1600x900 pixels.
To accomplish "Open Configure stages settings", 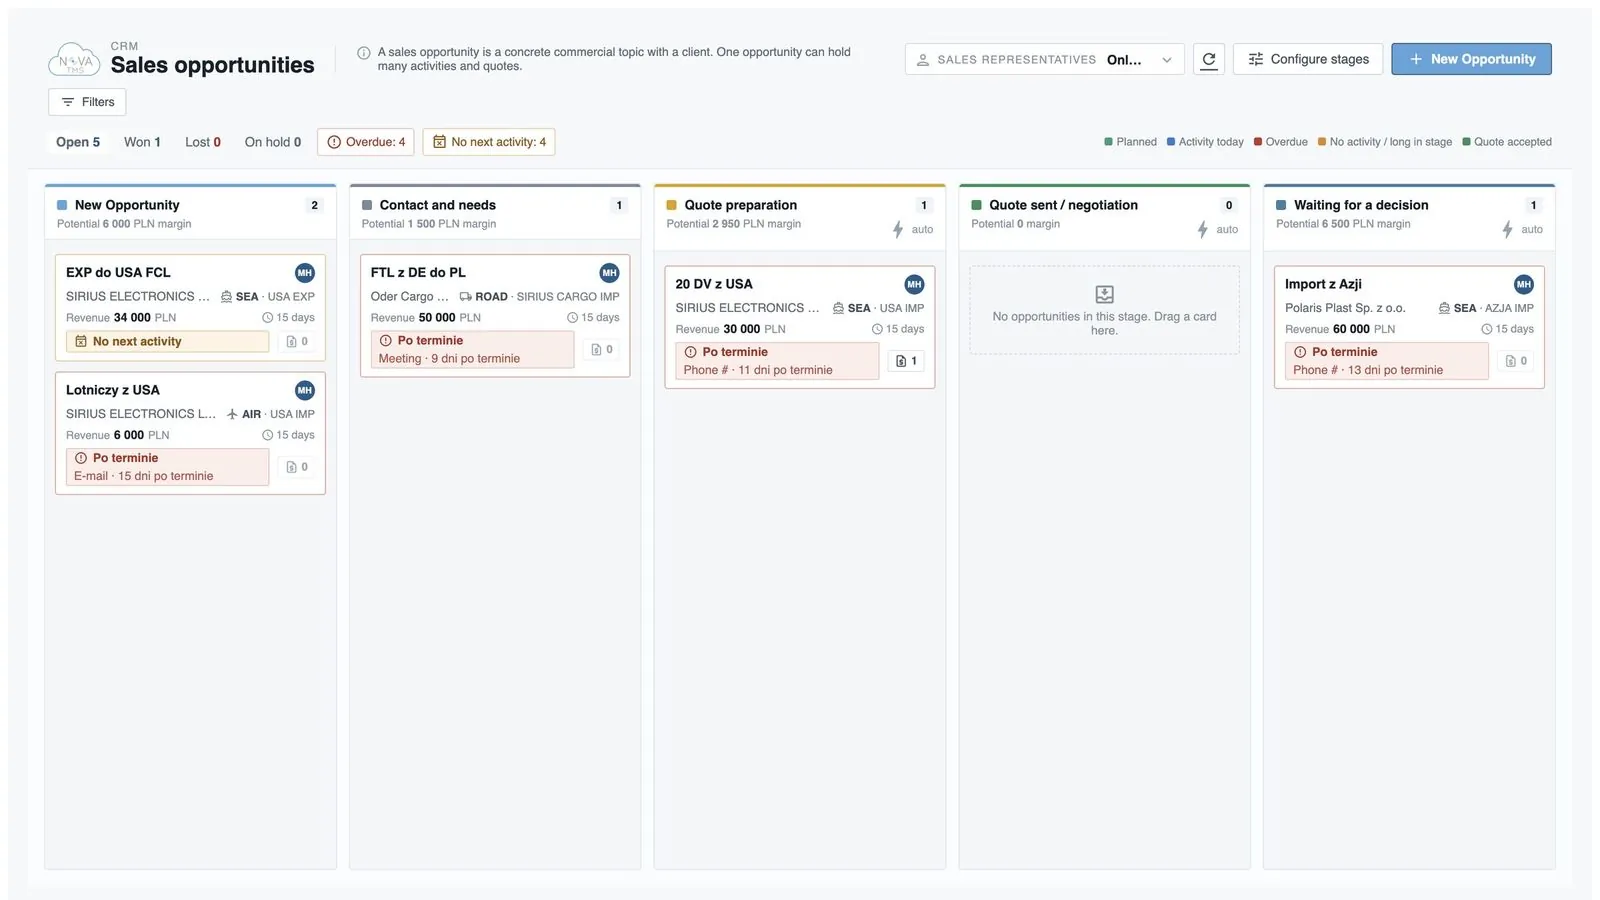I will (x=1308, y=59).
